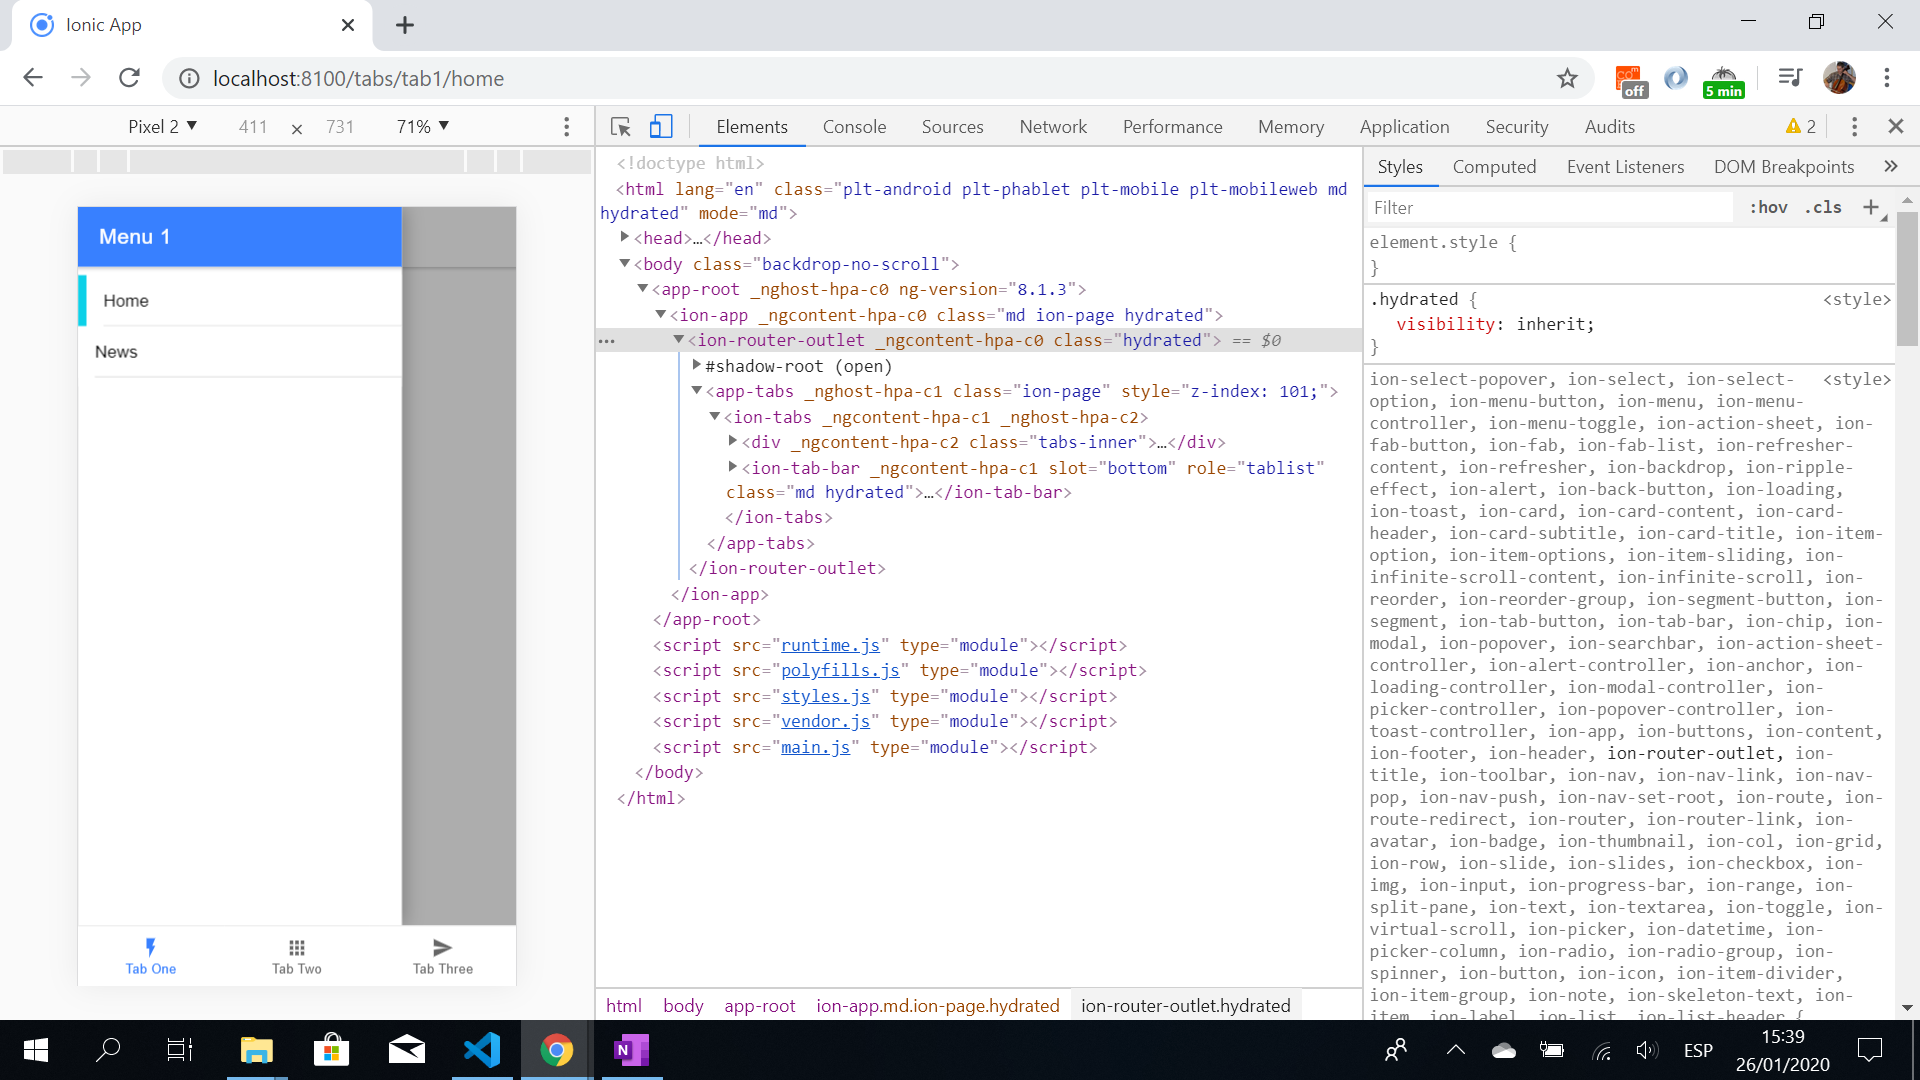Switch to the Console tab
This screenshot has width=1920, height=1080.
pyautogui.click(x=854, y=127)
